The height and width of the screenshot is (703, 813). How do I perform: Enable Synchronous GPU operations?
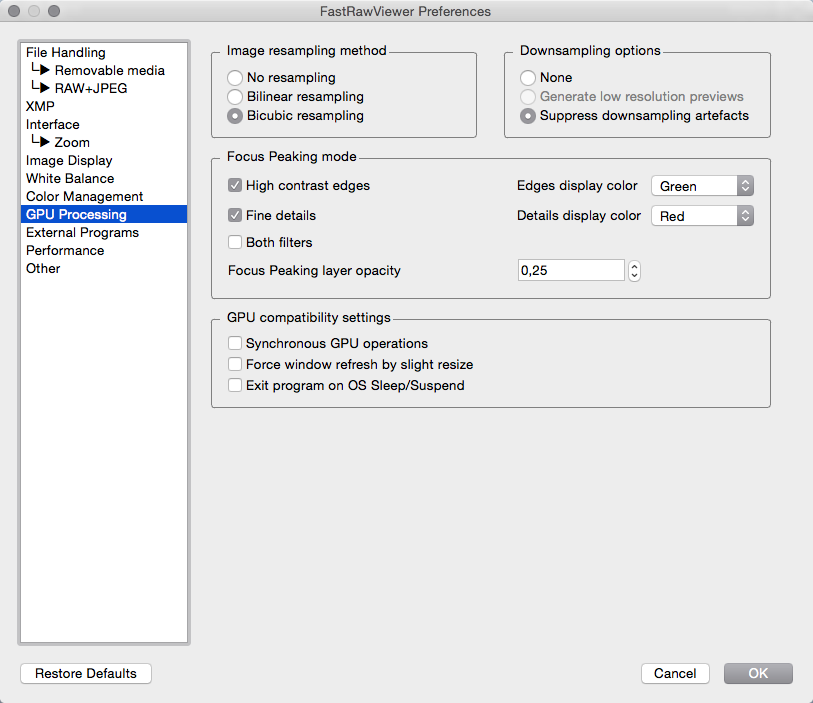[x=235, y=343]
